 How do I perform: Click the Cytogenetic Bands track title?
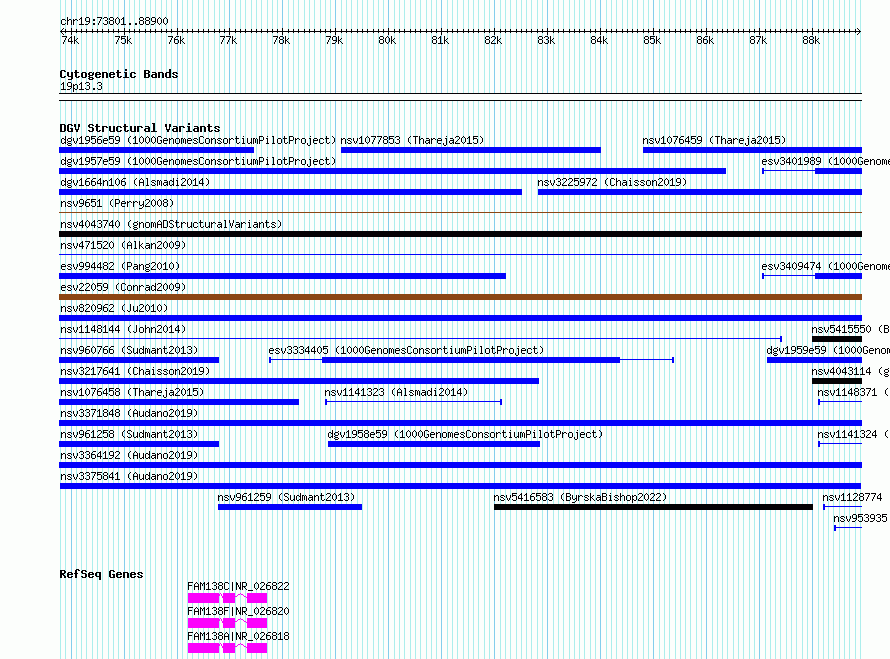point(119,74)
